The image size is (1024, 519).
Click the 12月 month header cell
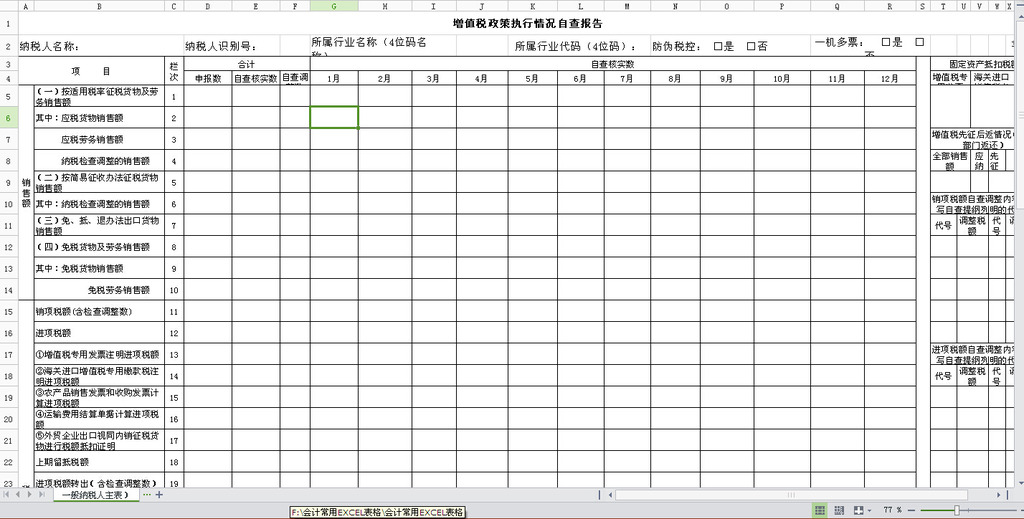click(889, 78)
